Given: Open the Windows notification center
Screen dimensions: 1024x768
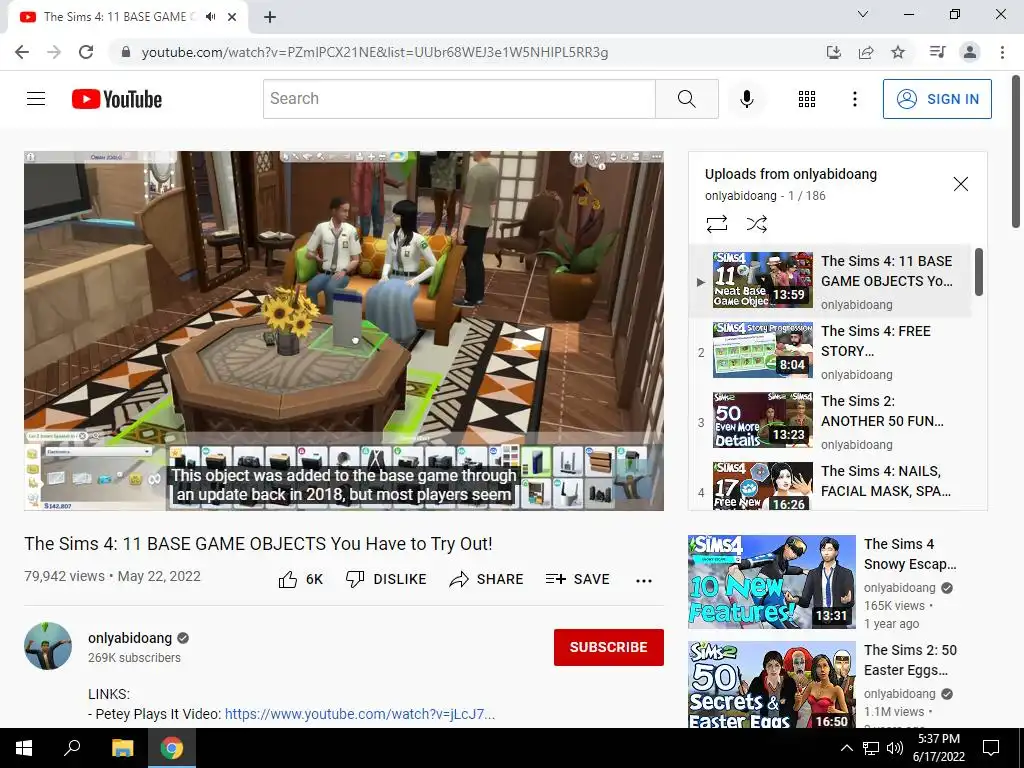Looking at the screenshot, I should click(991, 748).
